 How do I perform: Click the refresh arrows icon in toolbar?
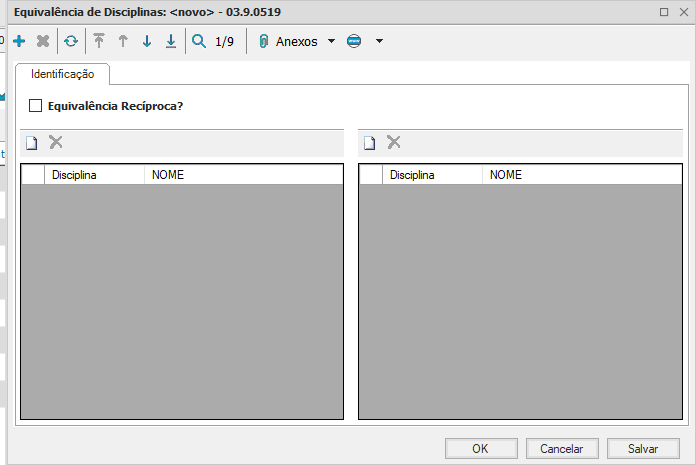click(71, 42)
